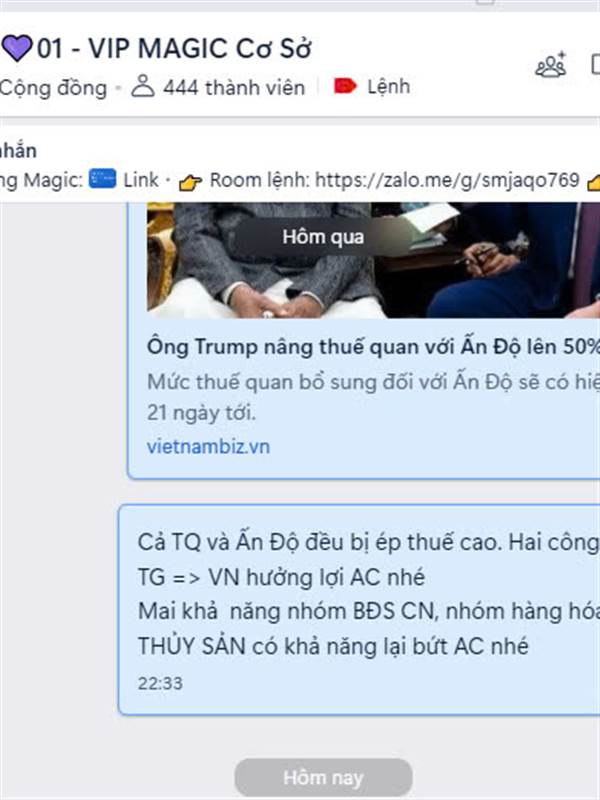The height and width of the screenshot is (800, 600).
Task: Click the red tag icon before Lệnh
Action: point(345,86)
